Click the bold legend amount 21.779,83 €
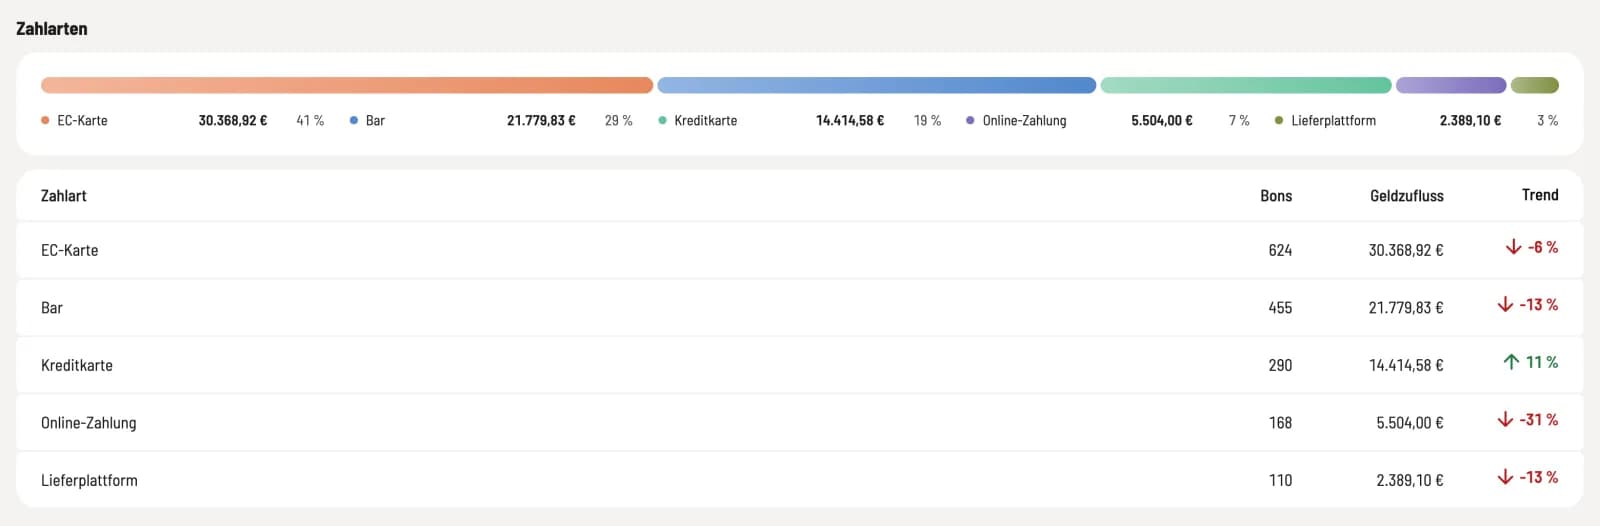The height and width of the screenshot is (526, 1600). pos(541,120)
